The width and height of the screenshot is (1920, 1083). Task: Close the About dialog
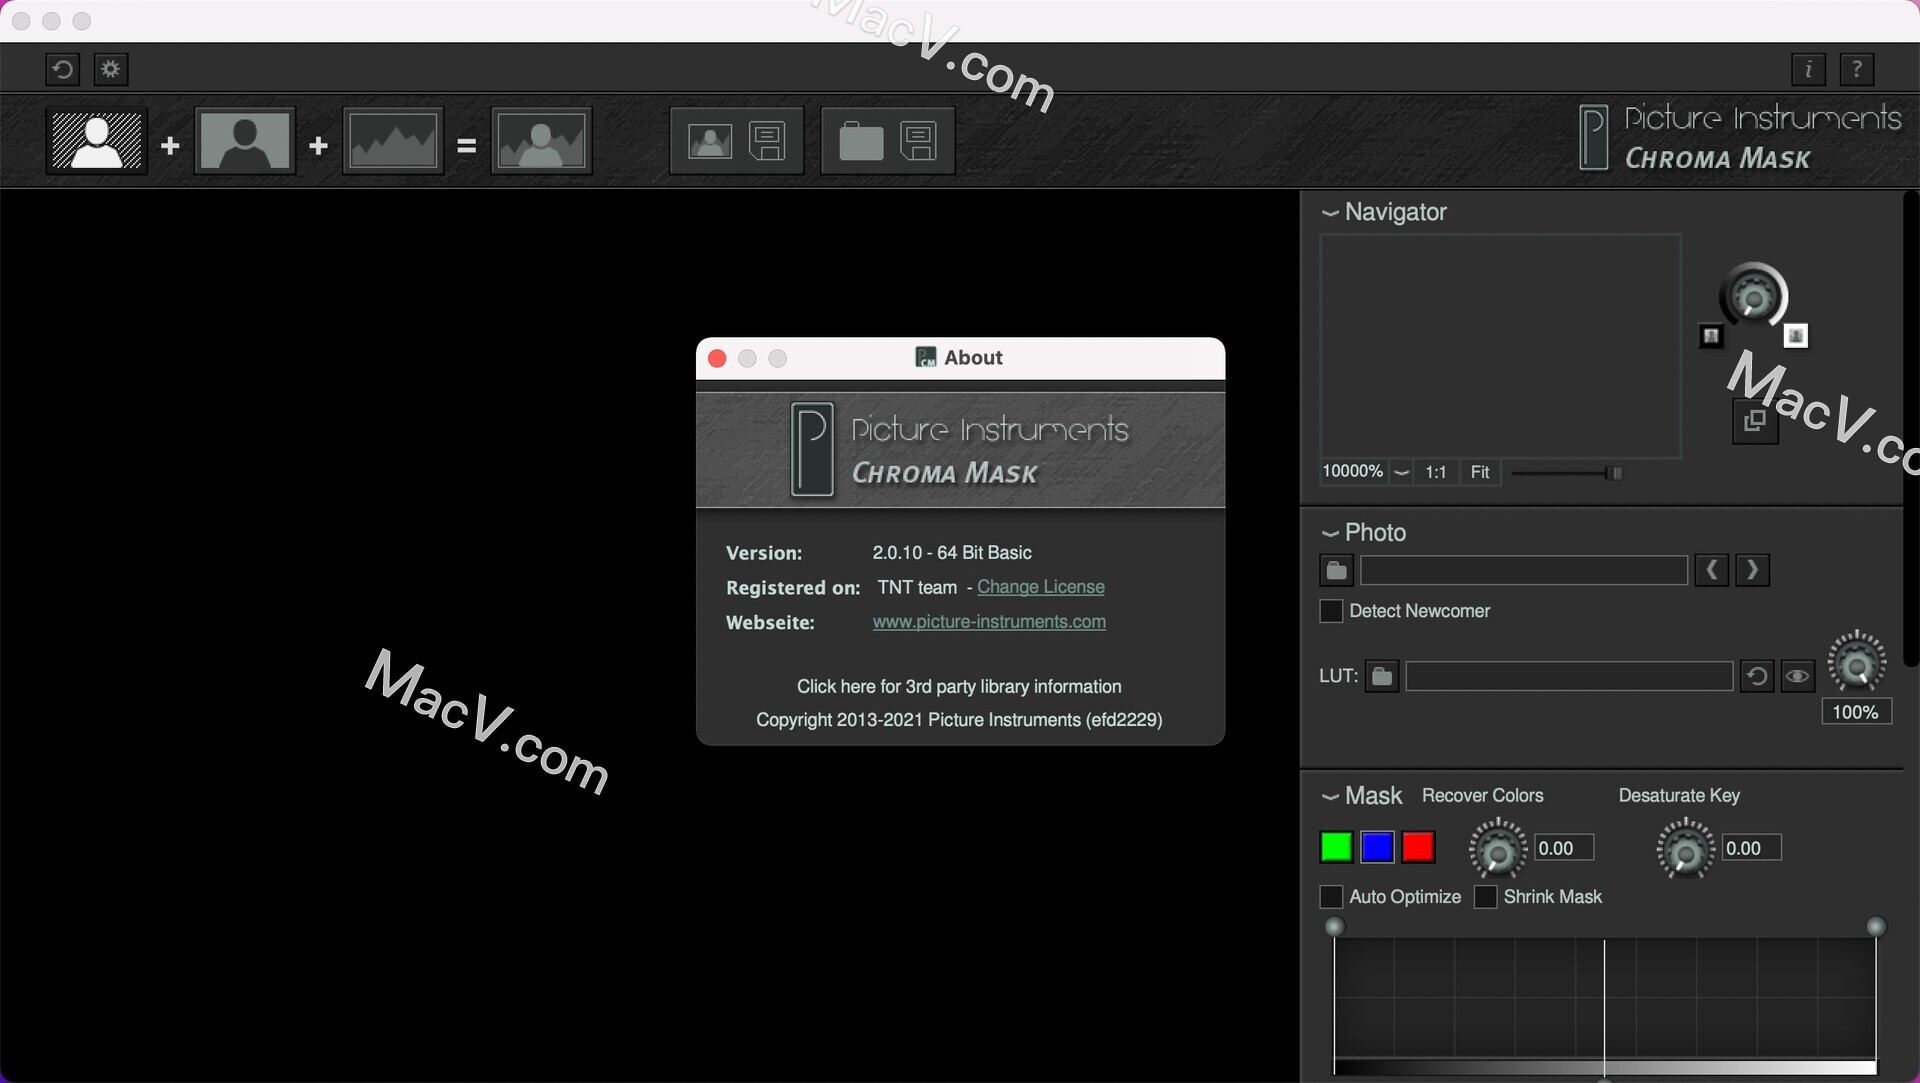point(717,359)
